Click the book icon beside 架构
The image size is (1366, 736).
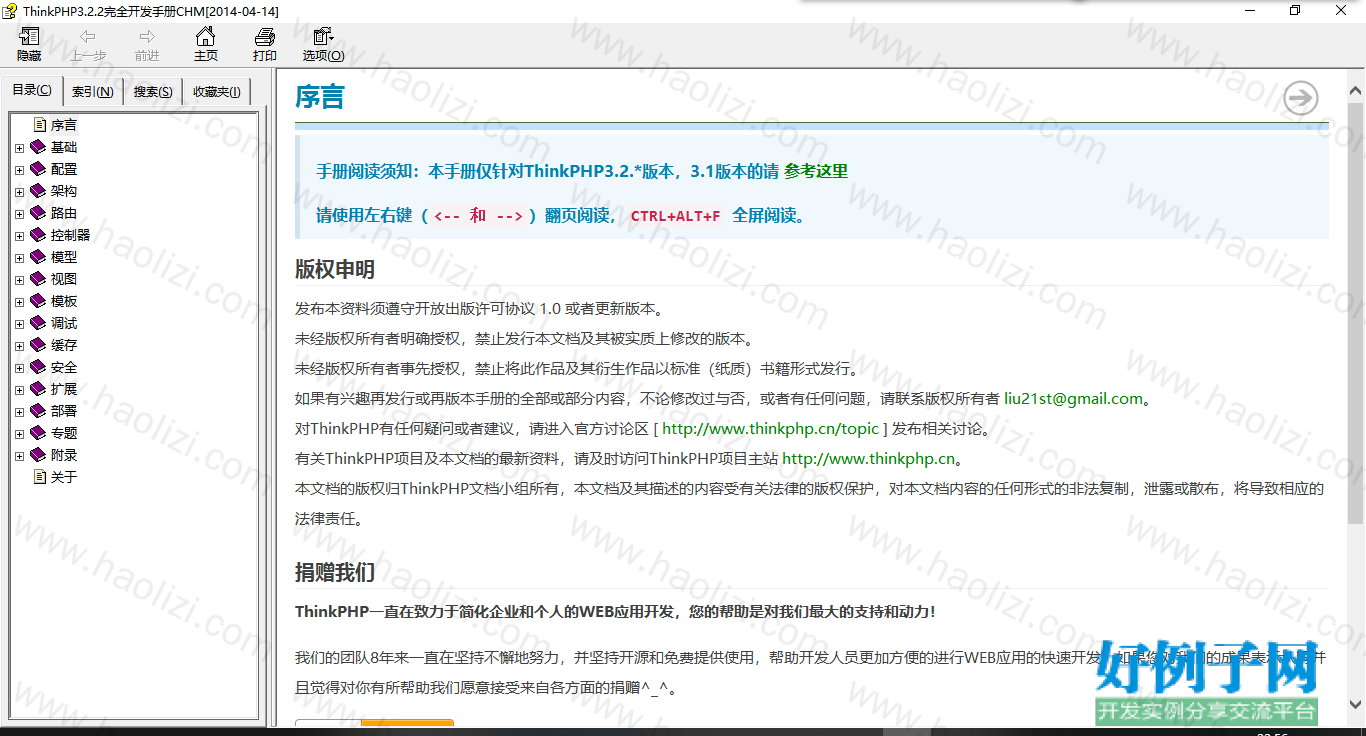pyautogui.click(x=38, y=191)
